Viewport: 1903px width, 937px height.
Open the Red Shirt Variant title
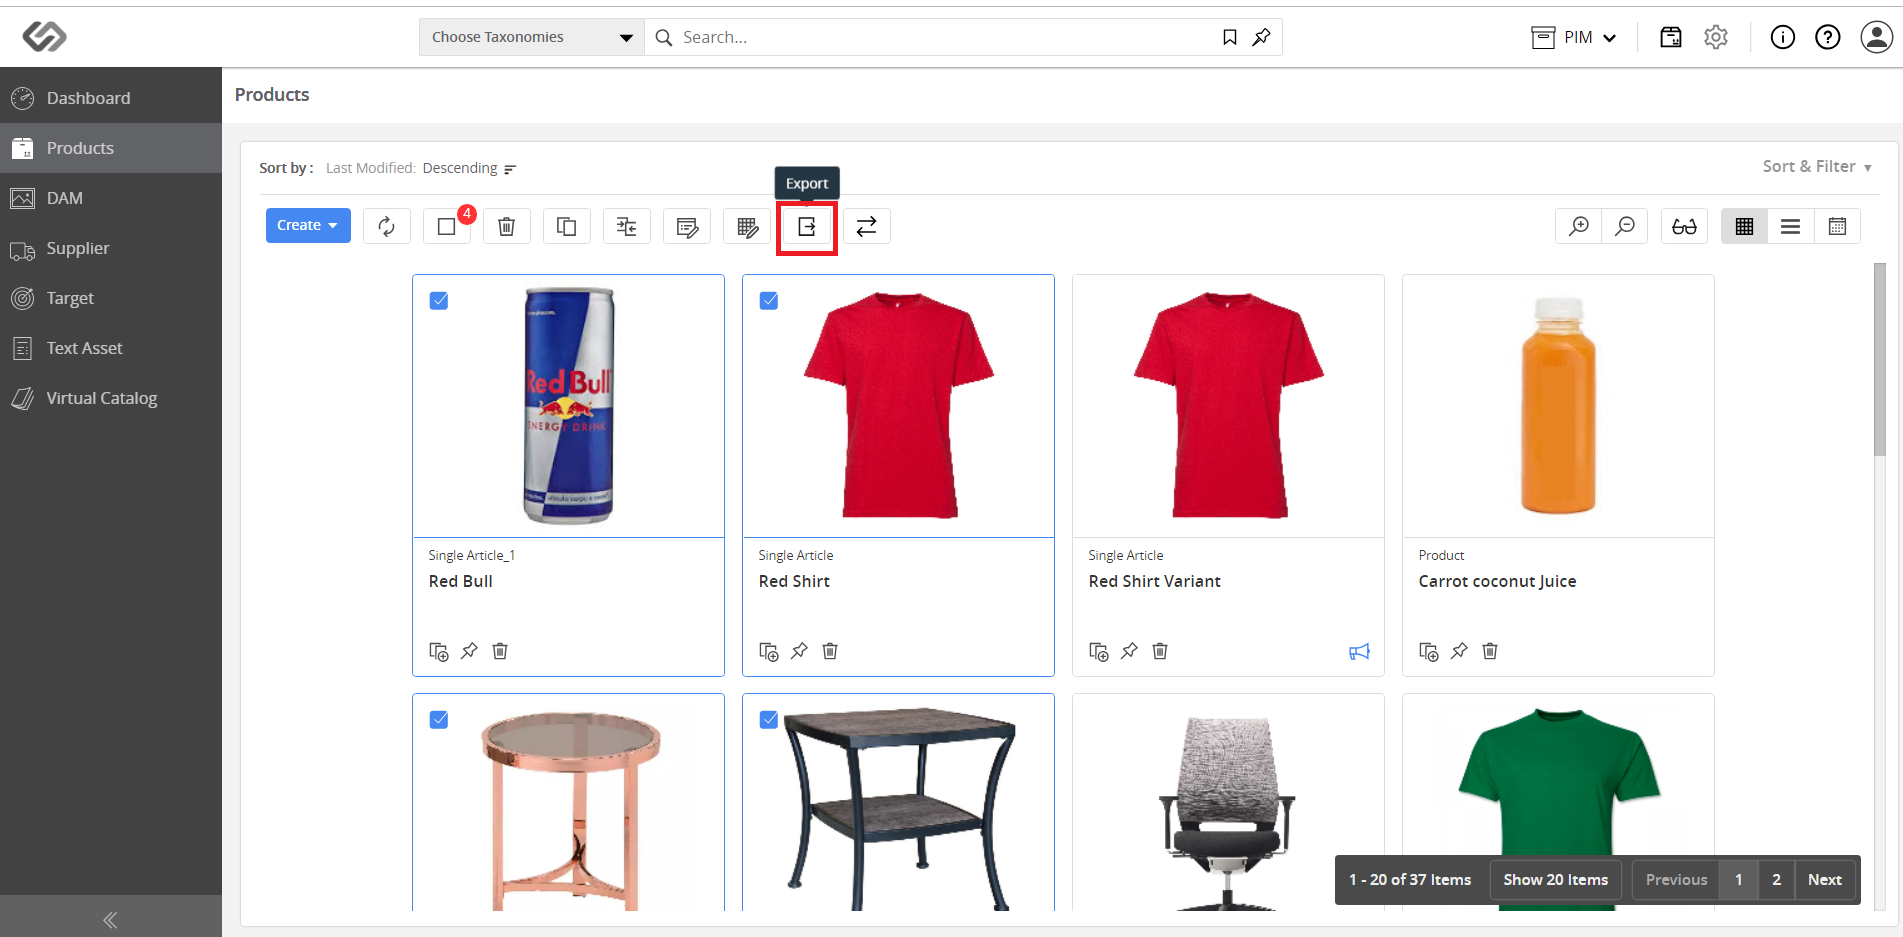[x=1155, y=581]
